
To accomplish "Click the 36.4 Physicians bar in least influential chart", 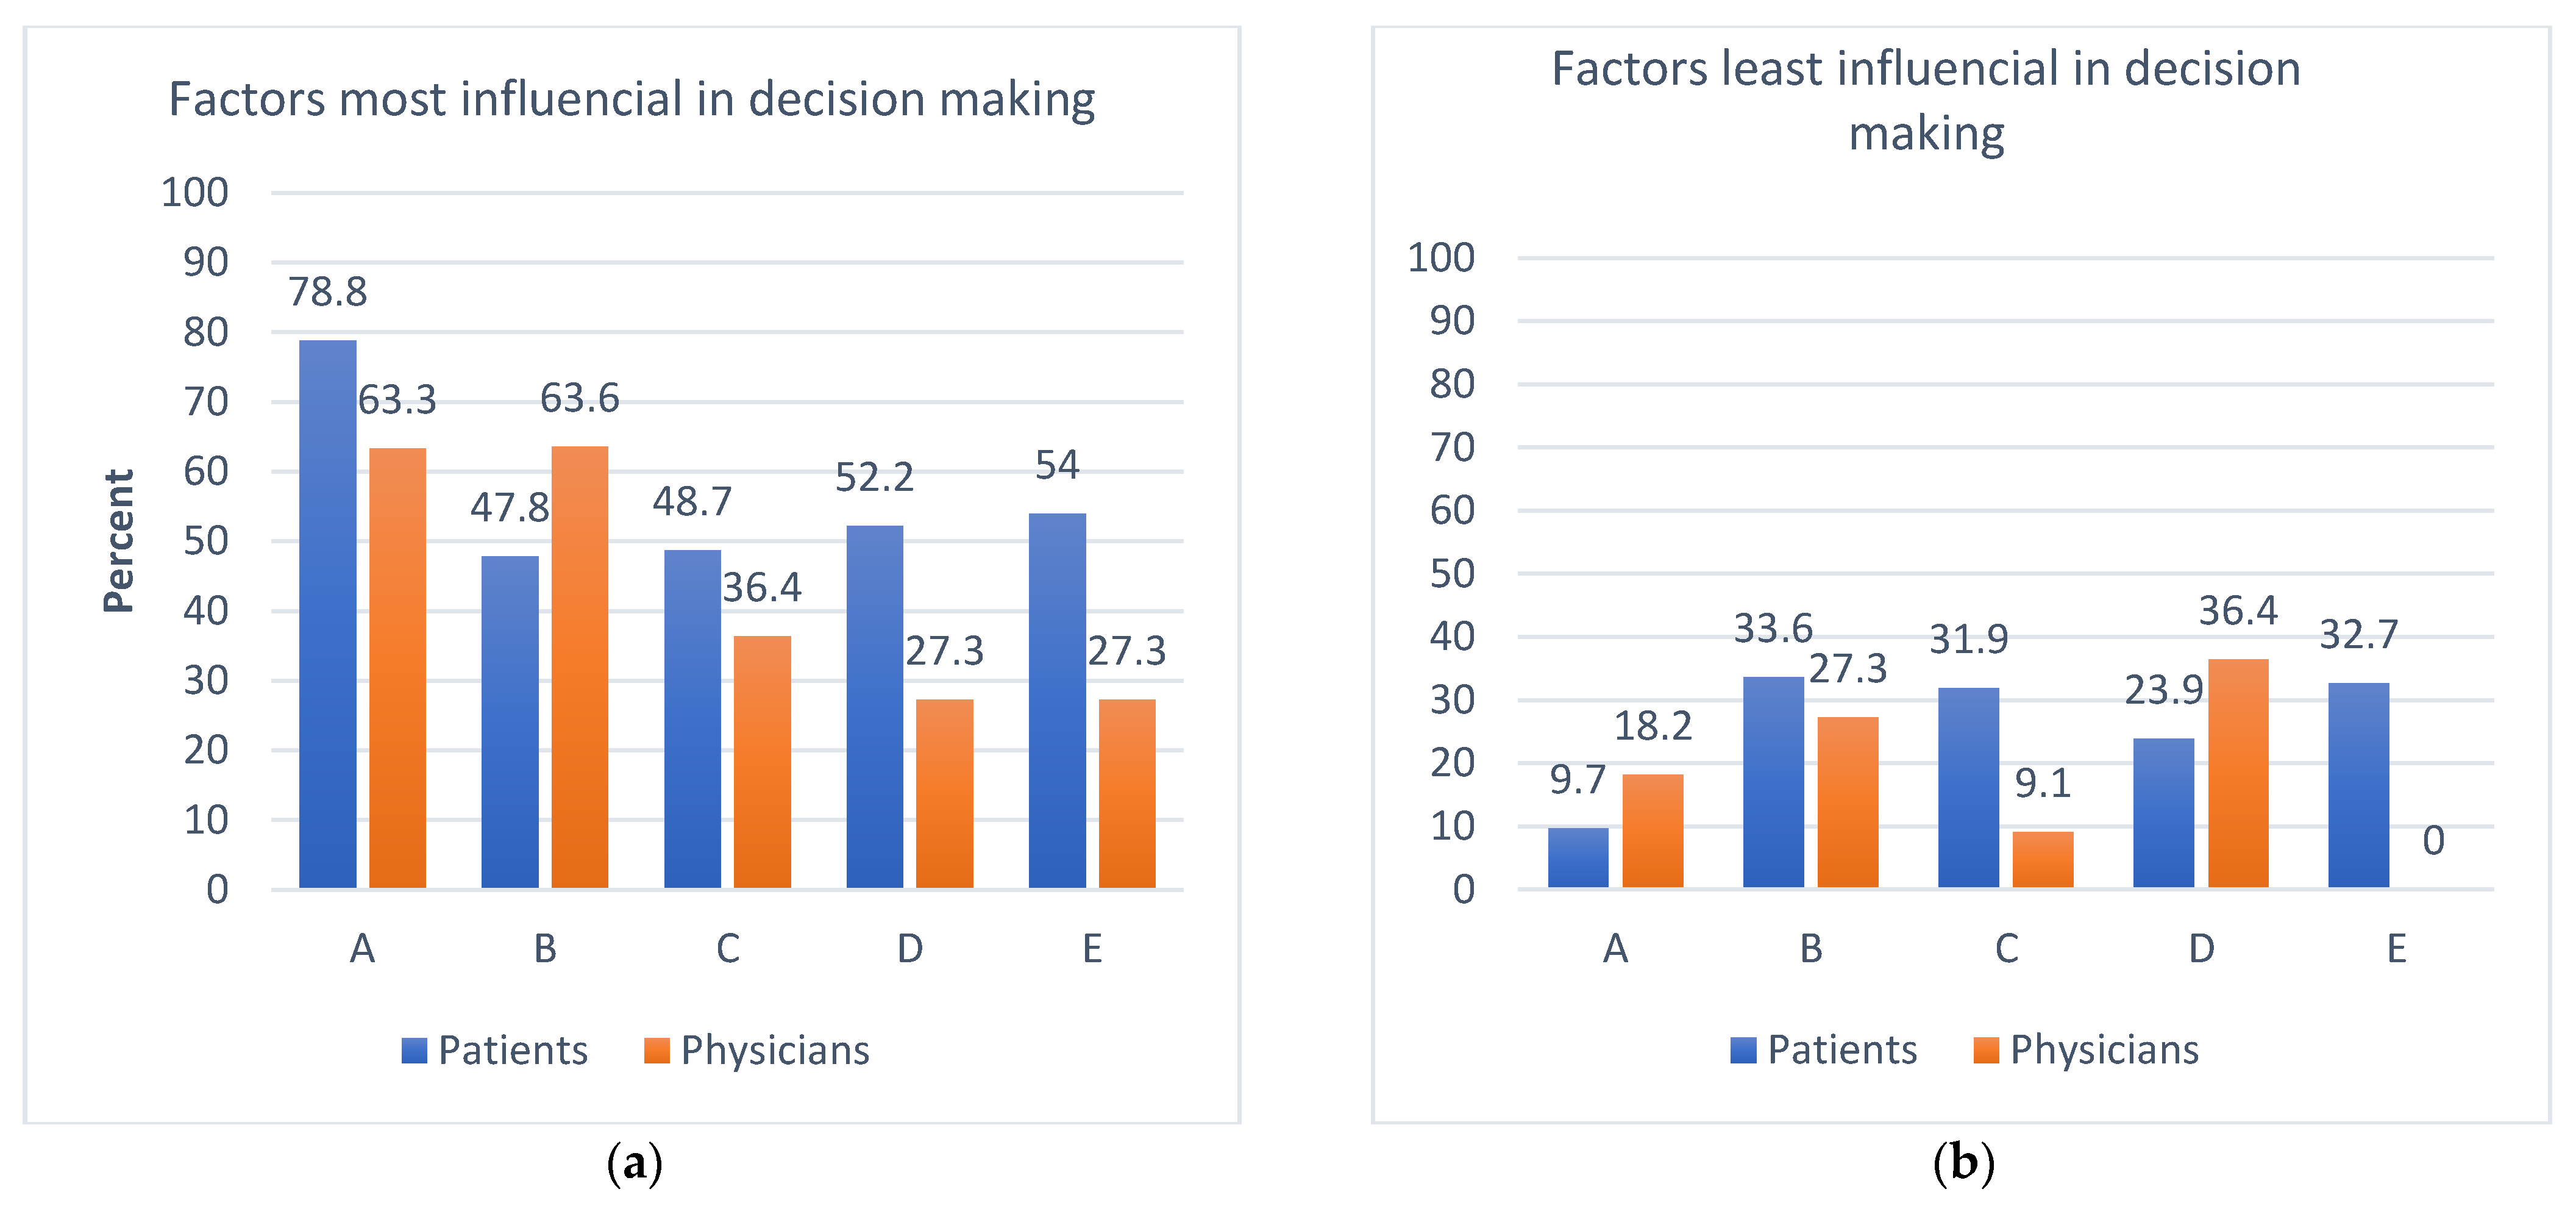I will (x=2238, y=773).
